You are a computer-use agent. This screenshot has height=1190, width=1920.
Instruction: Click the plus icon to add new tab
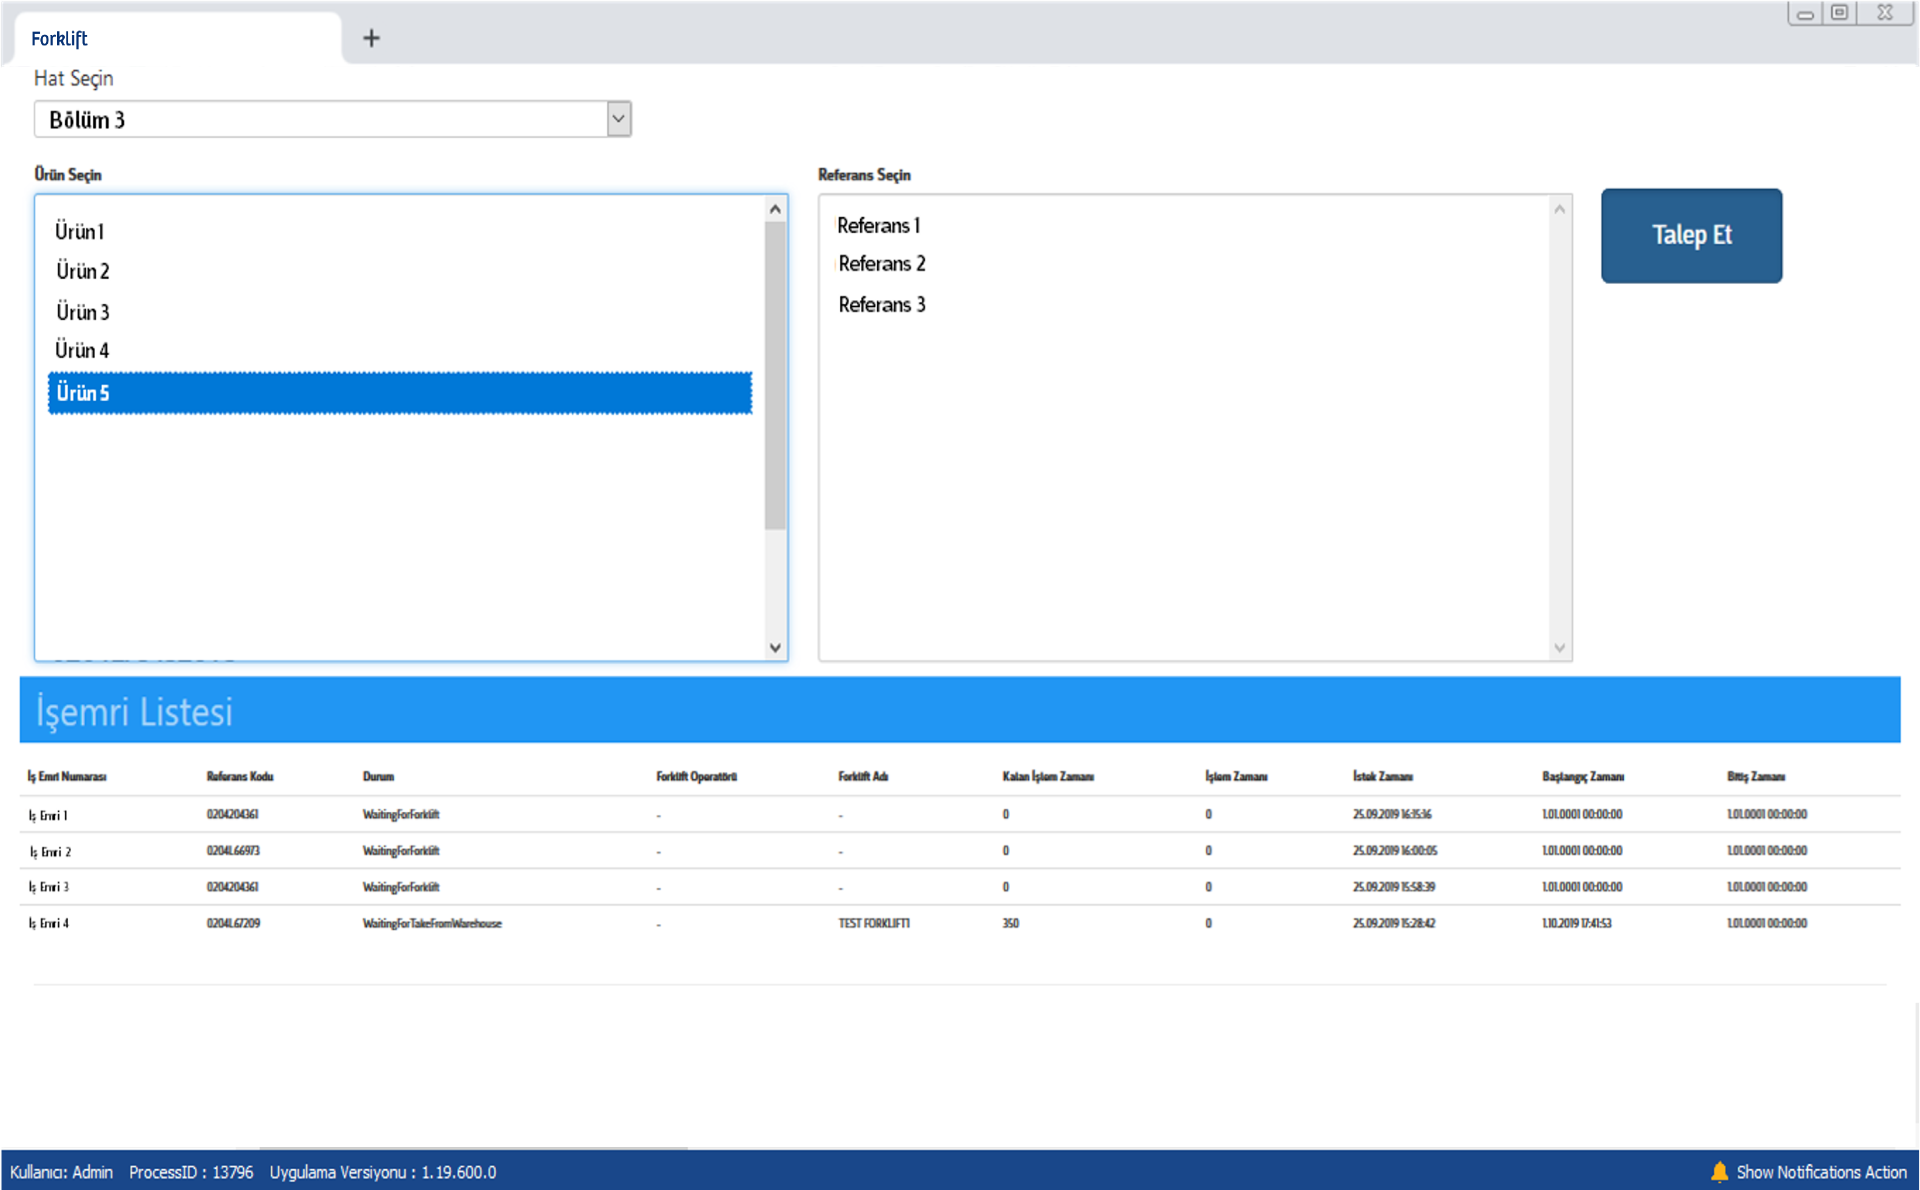click(x=371, y=38)
